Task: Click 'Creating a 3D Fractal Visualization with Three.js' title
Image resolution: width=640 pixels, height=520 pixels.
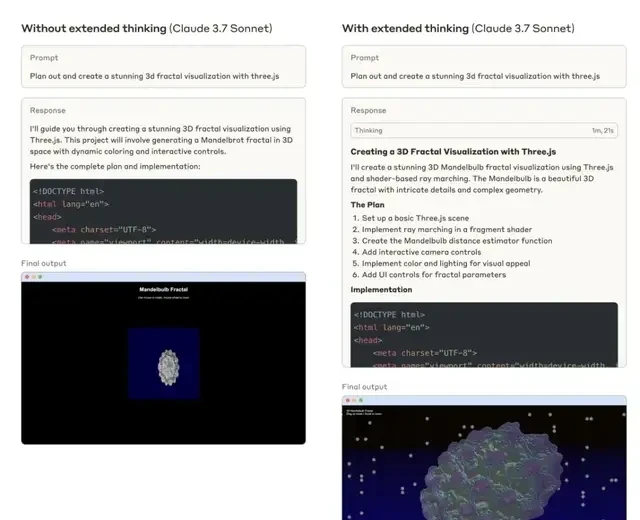Action: point(453,152)
